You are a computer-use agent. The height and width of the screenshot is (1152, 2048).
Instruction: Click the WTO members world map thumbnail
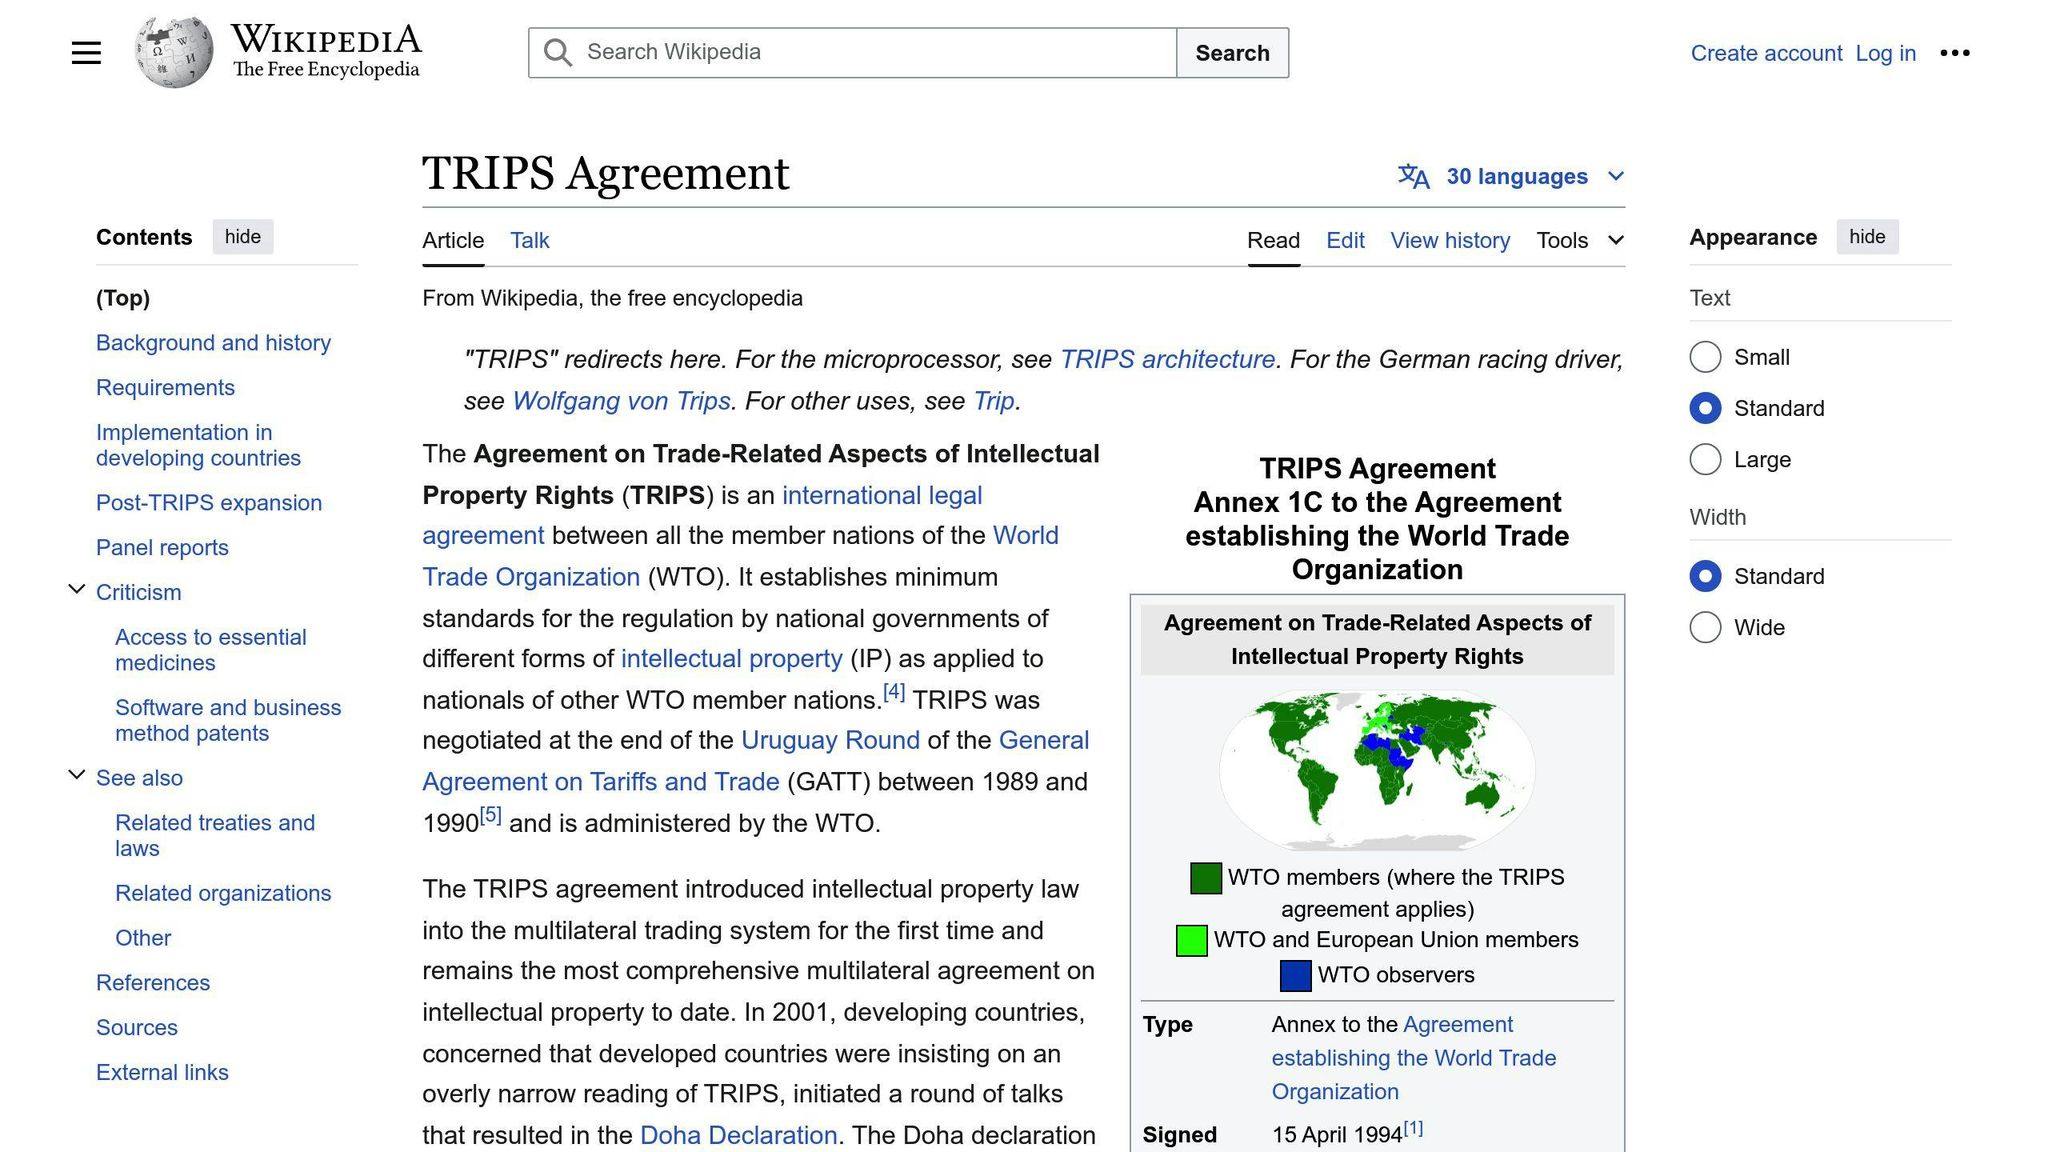click(1377, 770)
